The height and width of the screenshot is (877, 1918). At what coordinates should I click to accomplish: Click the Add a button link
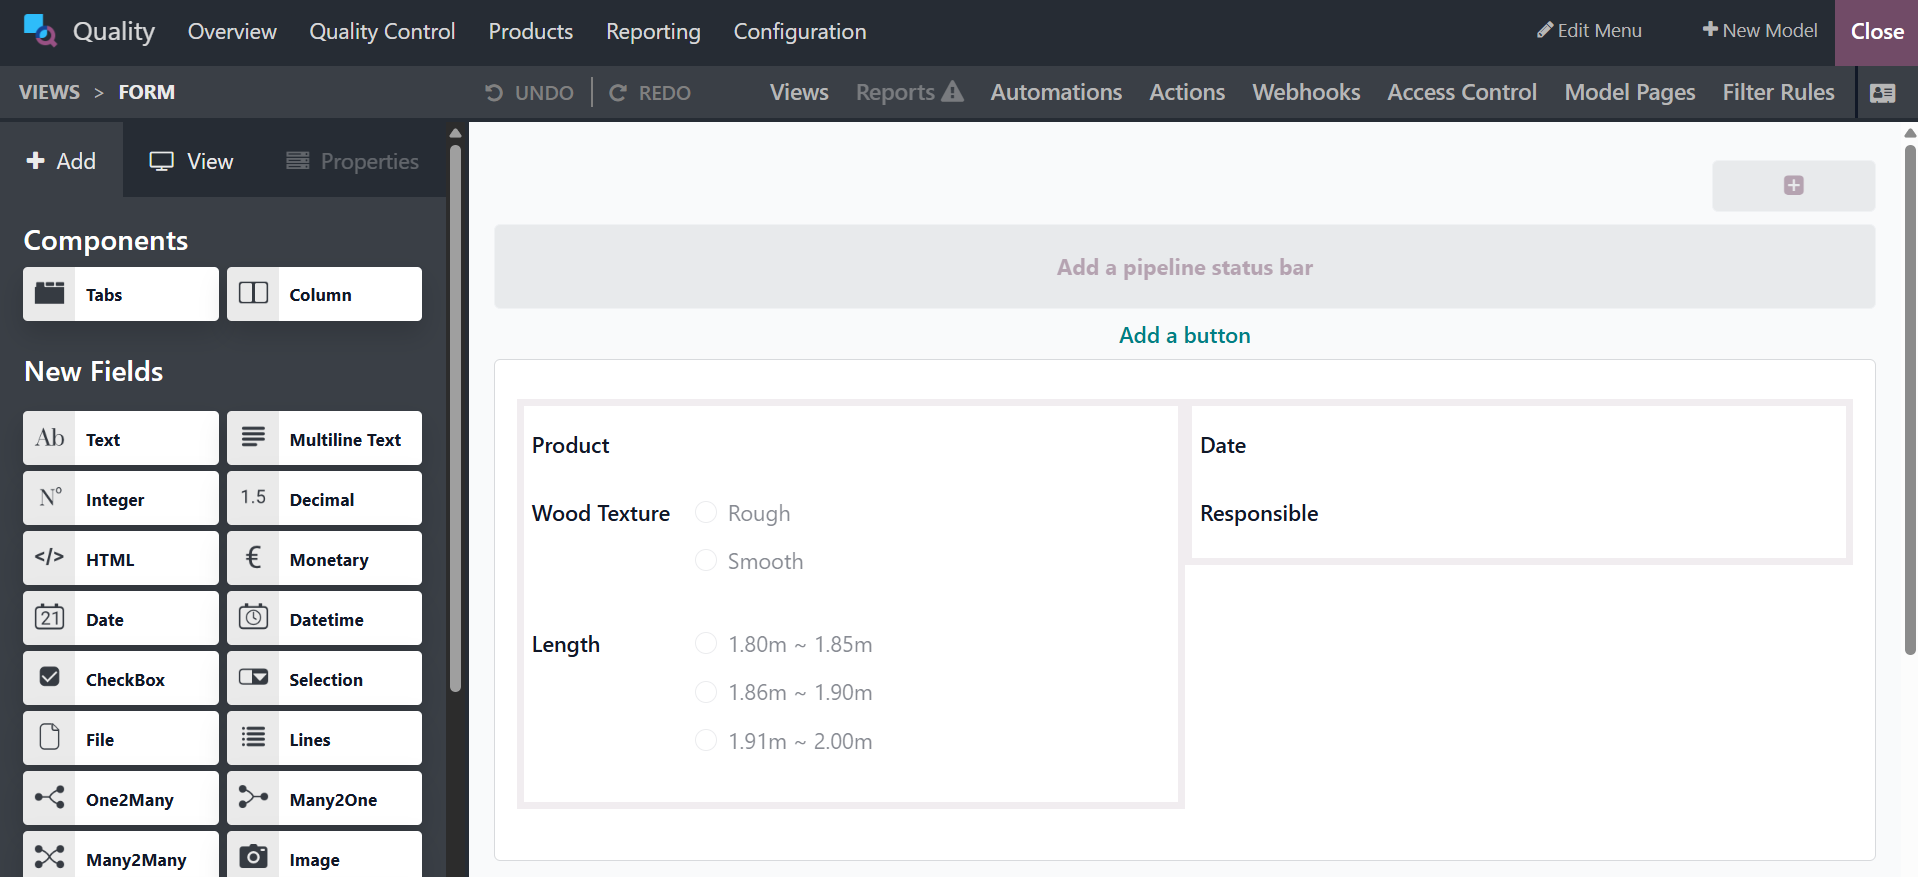point(1184,336)
